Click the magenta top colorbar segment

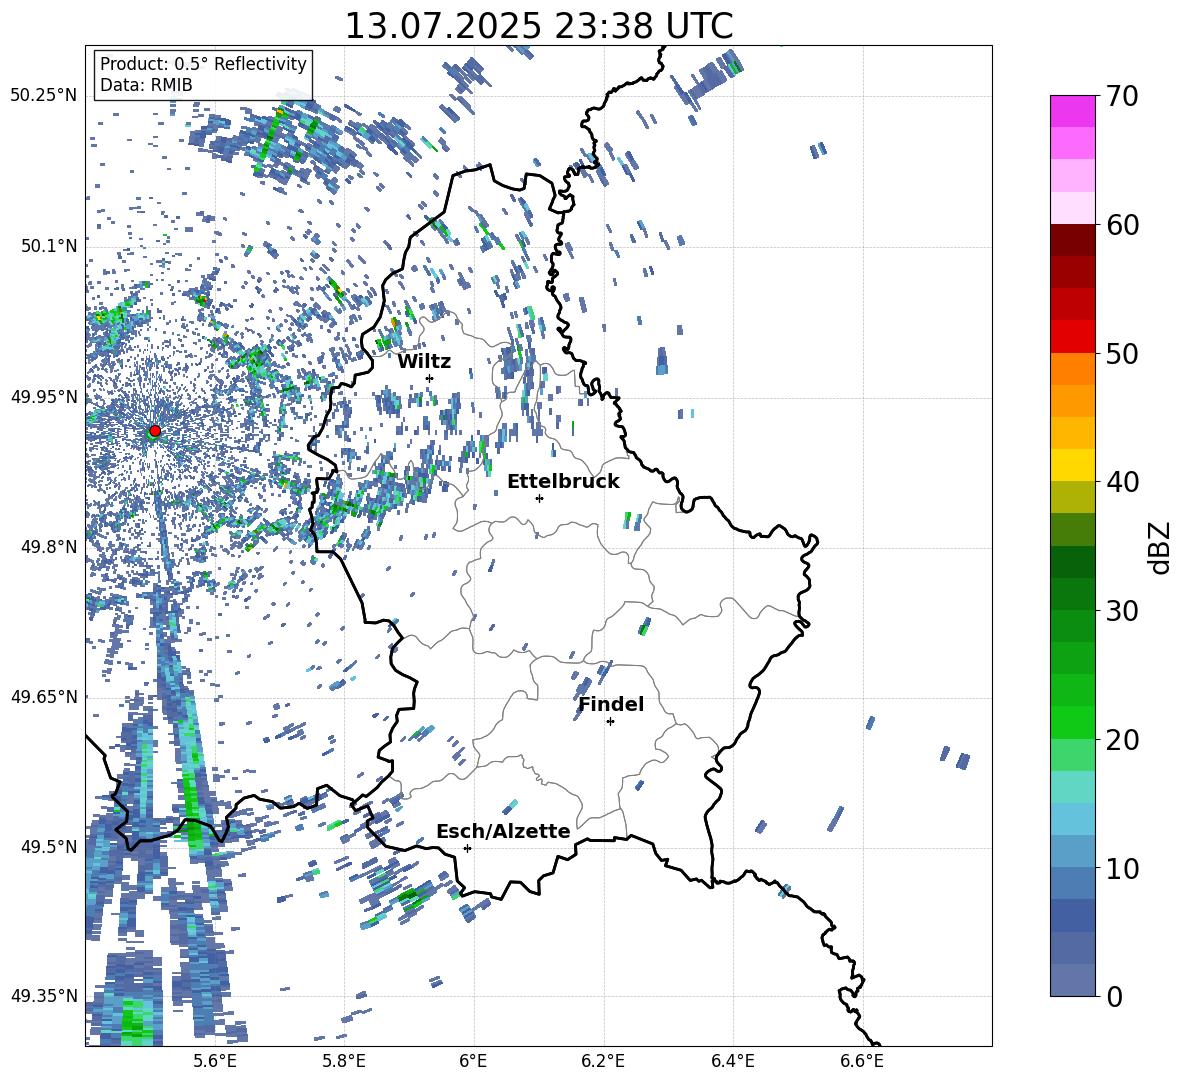pyautogui.click(x=1072, y=112)
